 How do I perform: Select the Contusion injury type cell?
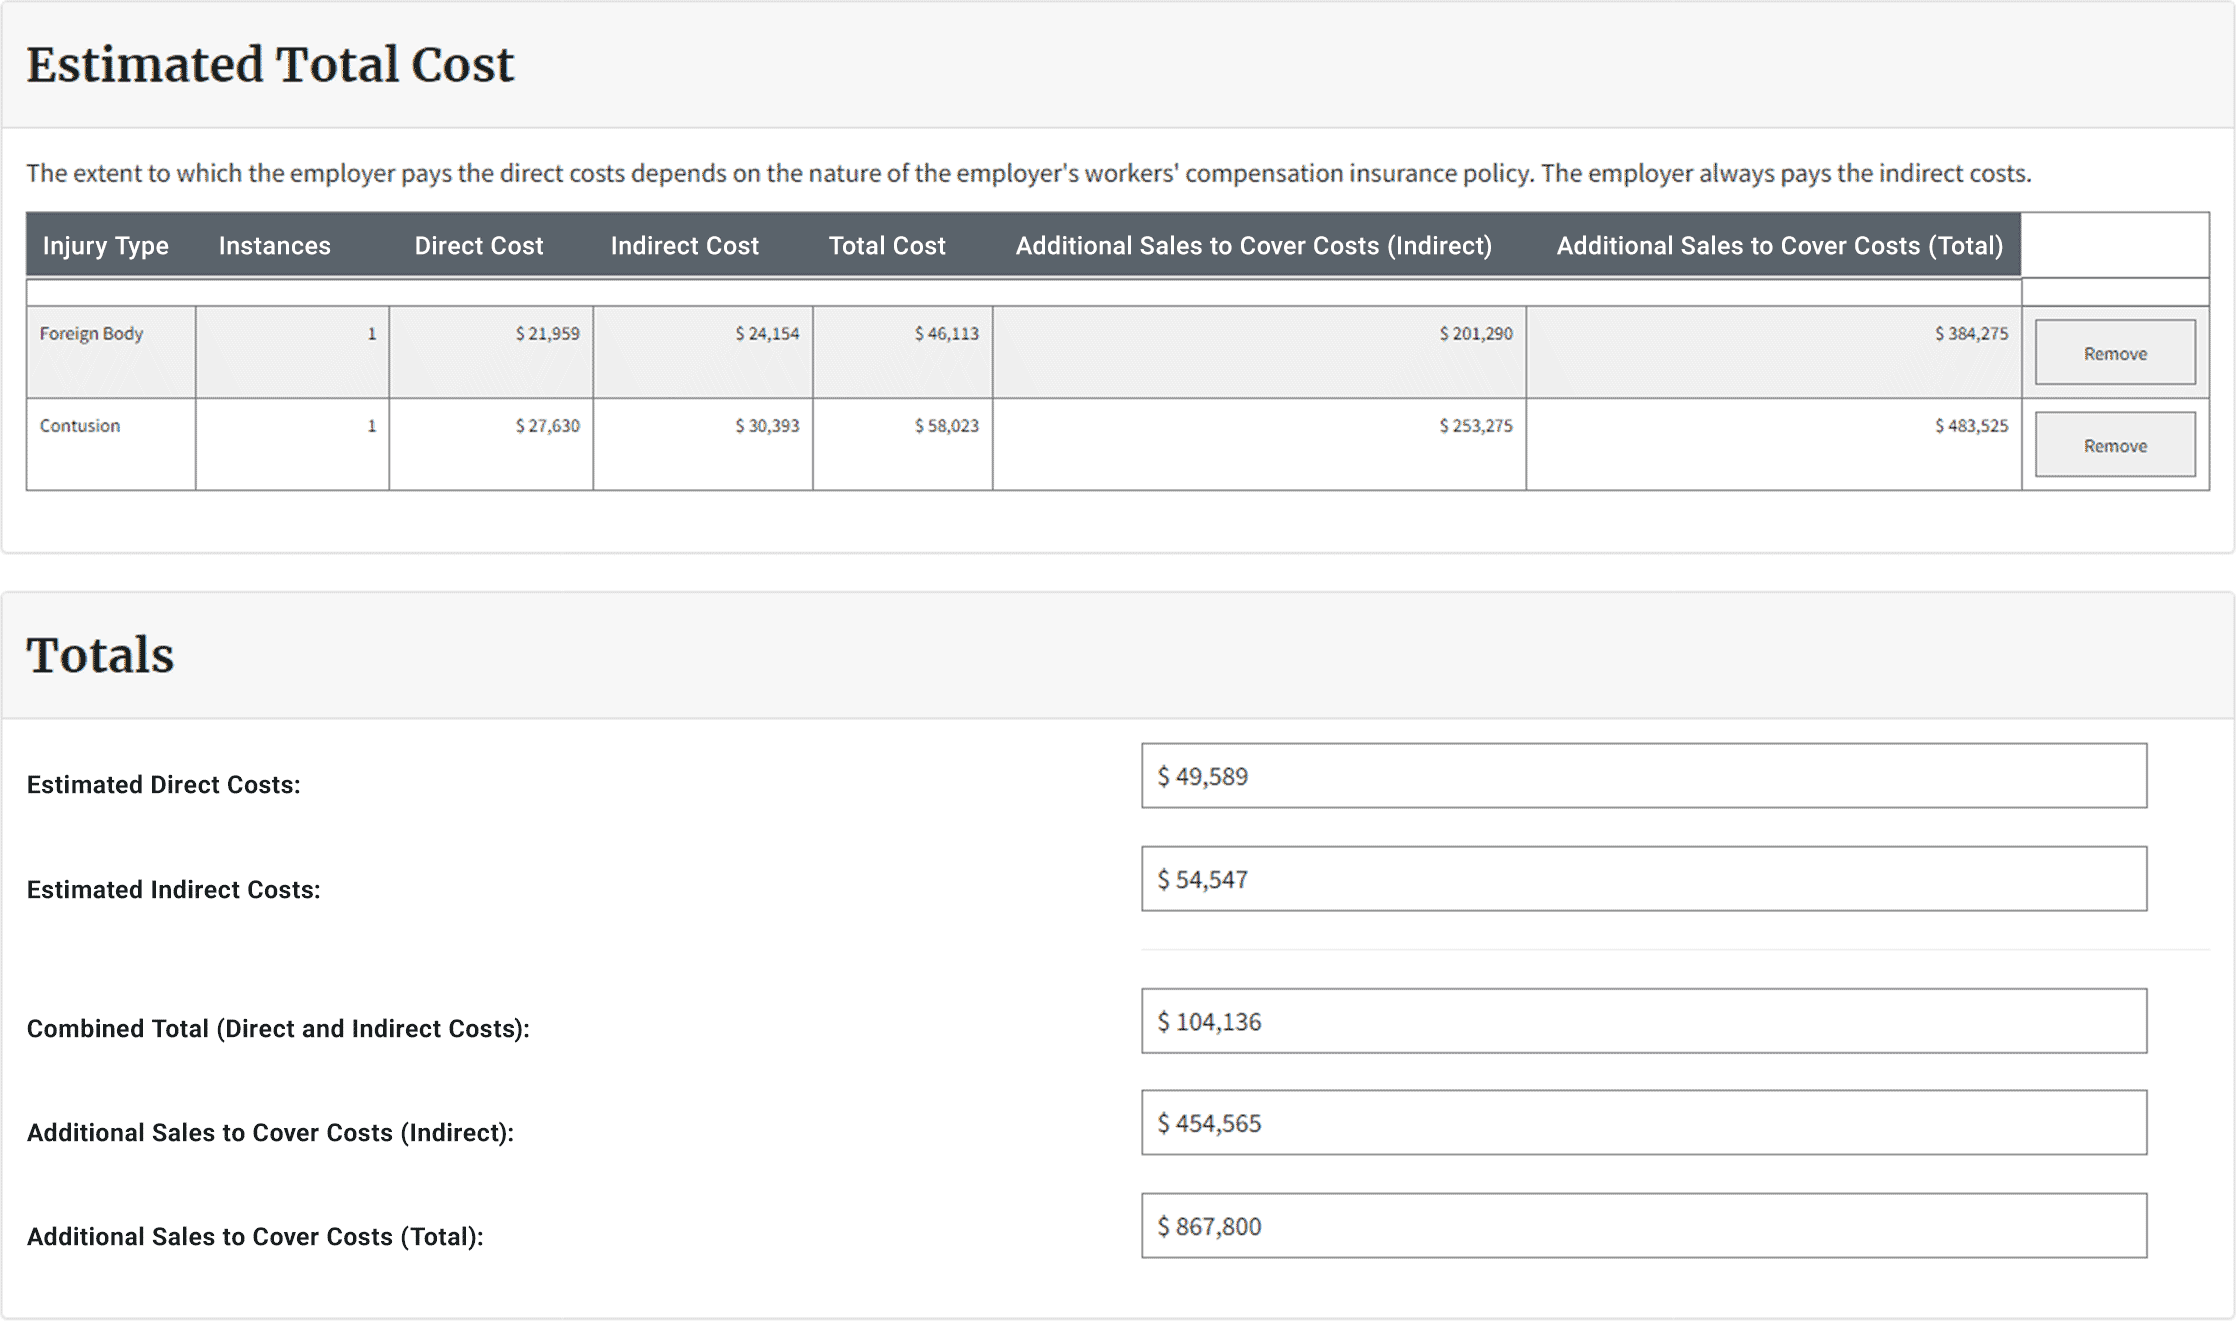point(111,444)
